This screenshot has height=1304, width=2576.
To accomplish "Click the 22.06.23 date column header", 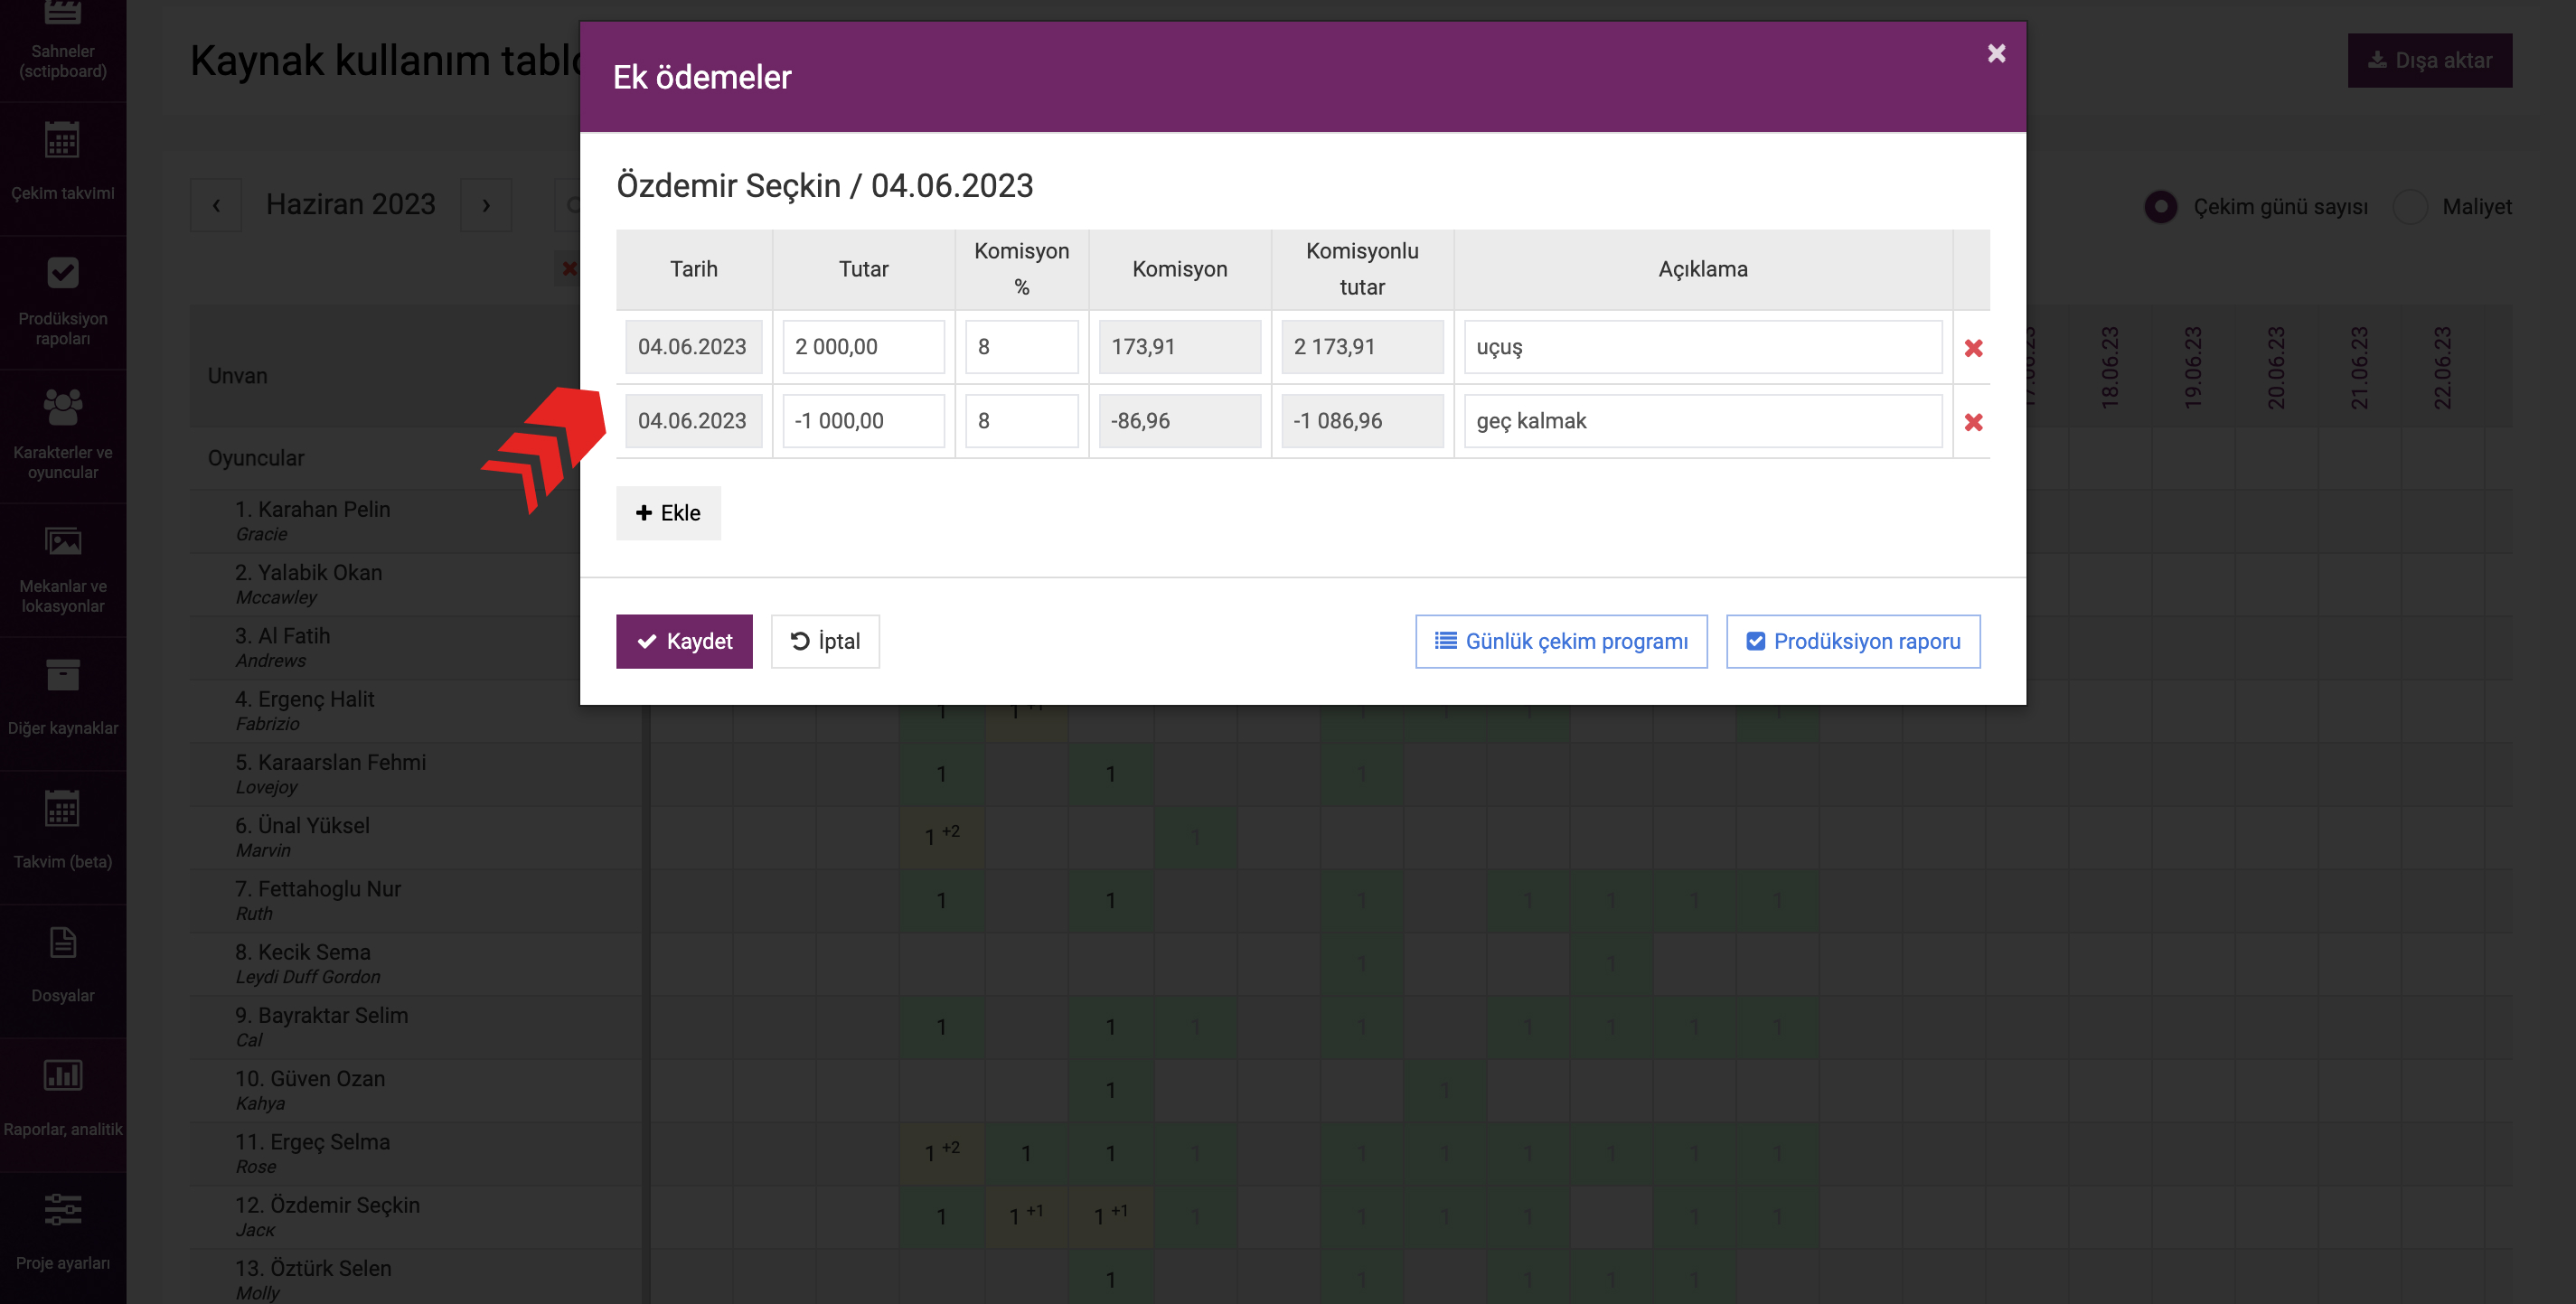I will click(x=2441, y=367).
